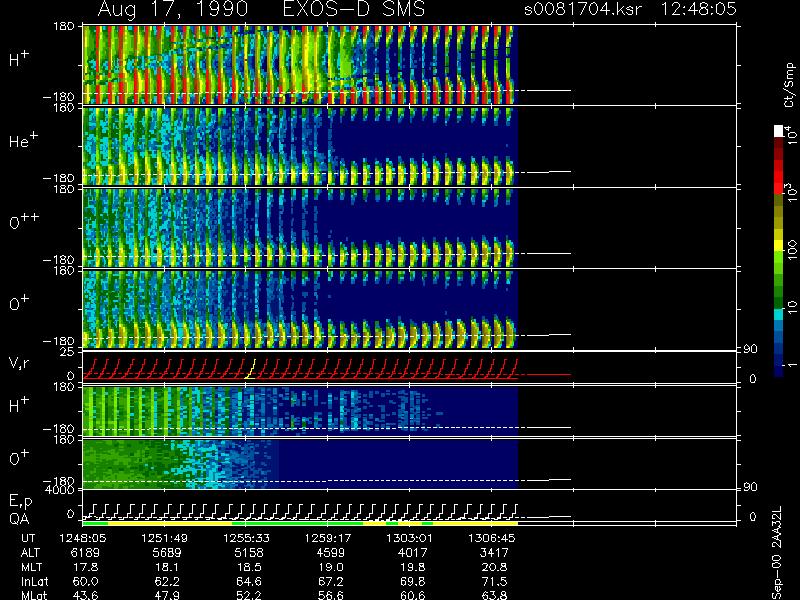Click the MLat value '63.8'
This screenshot has width=800, height=600.
click(x=494, y=595)
